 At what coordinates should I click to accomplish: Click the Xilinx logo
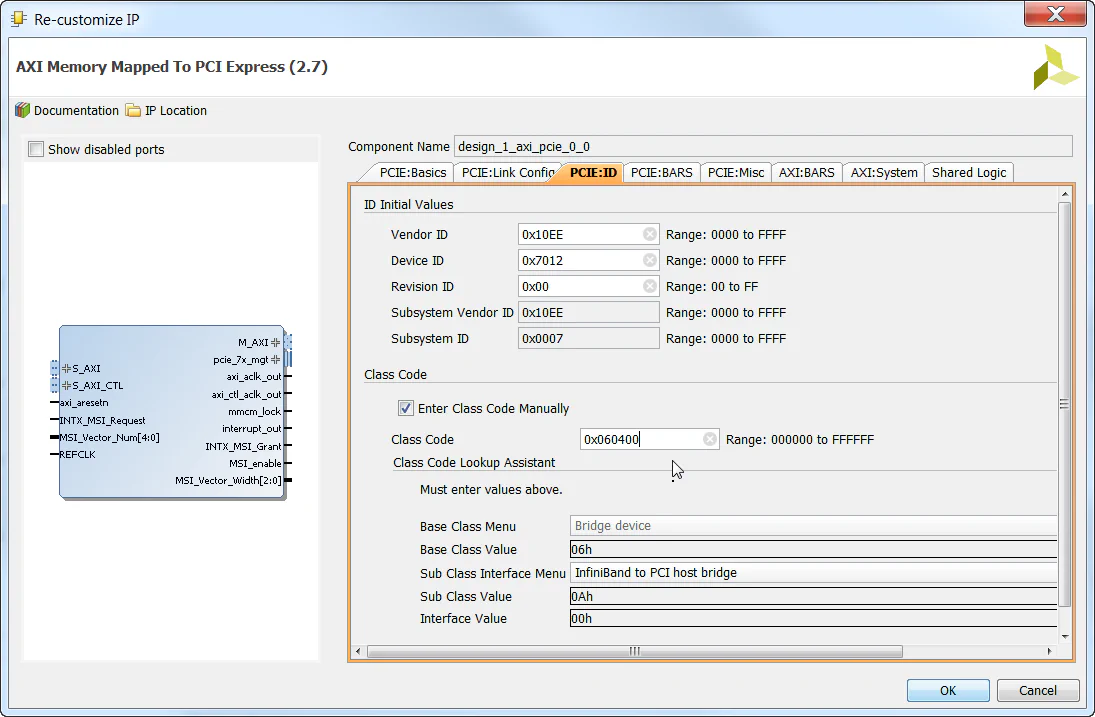1055,66
